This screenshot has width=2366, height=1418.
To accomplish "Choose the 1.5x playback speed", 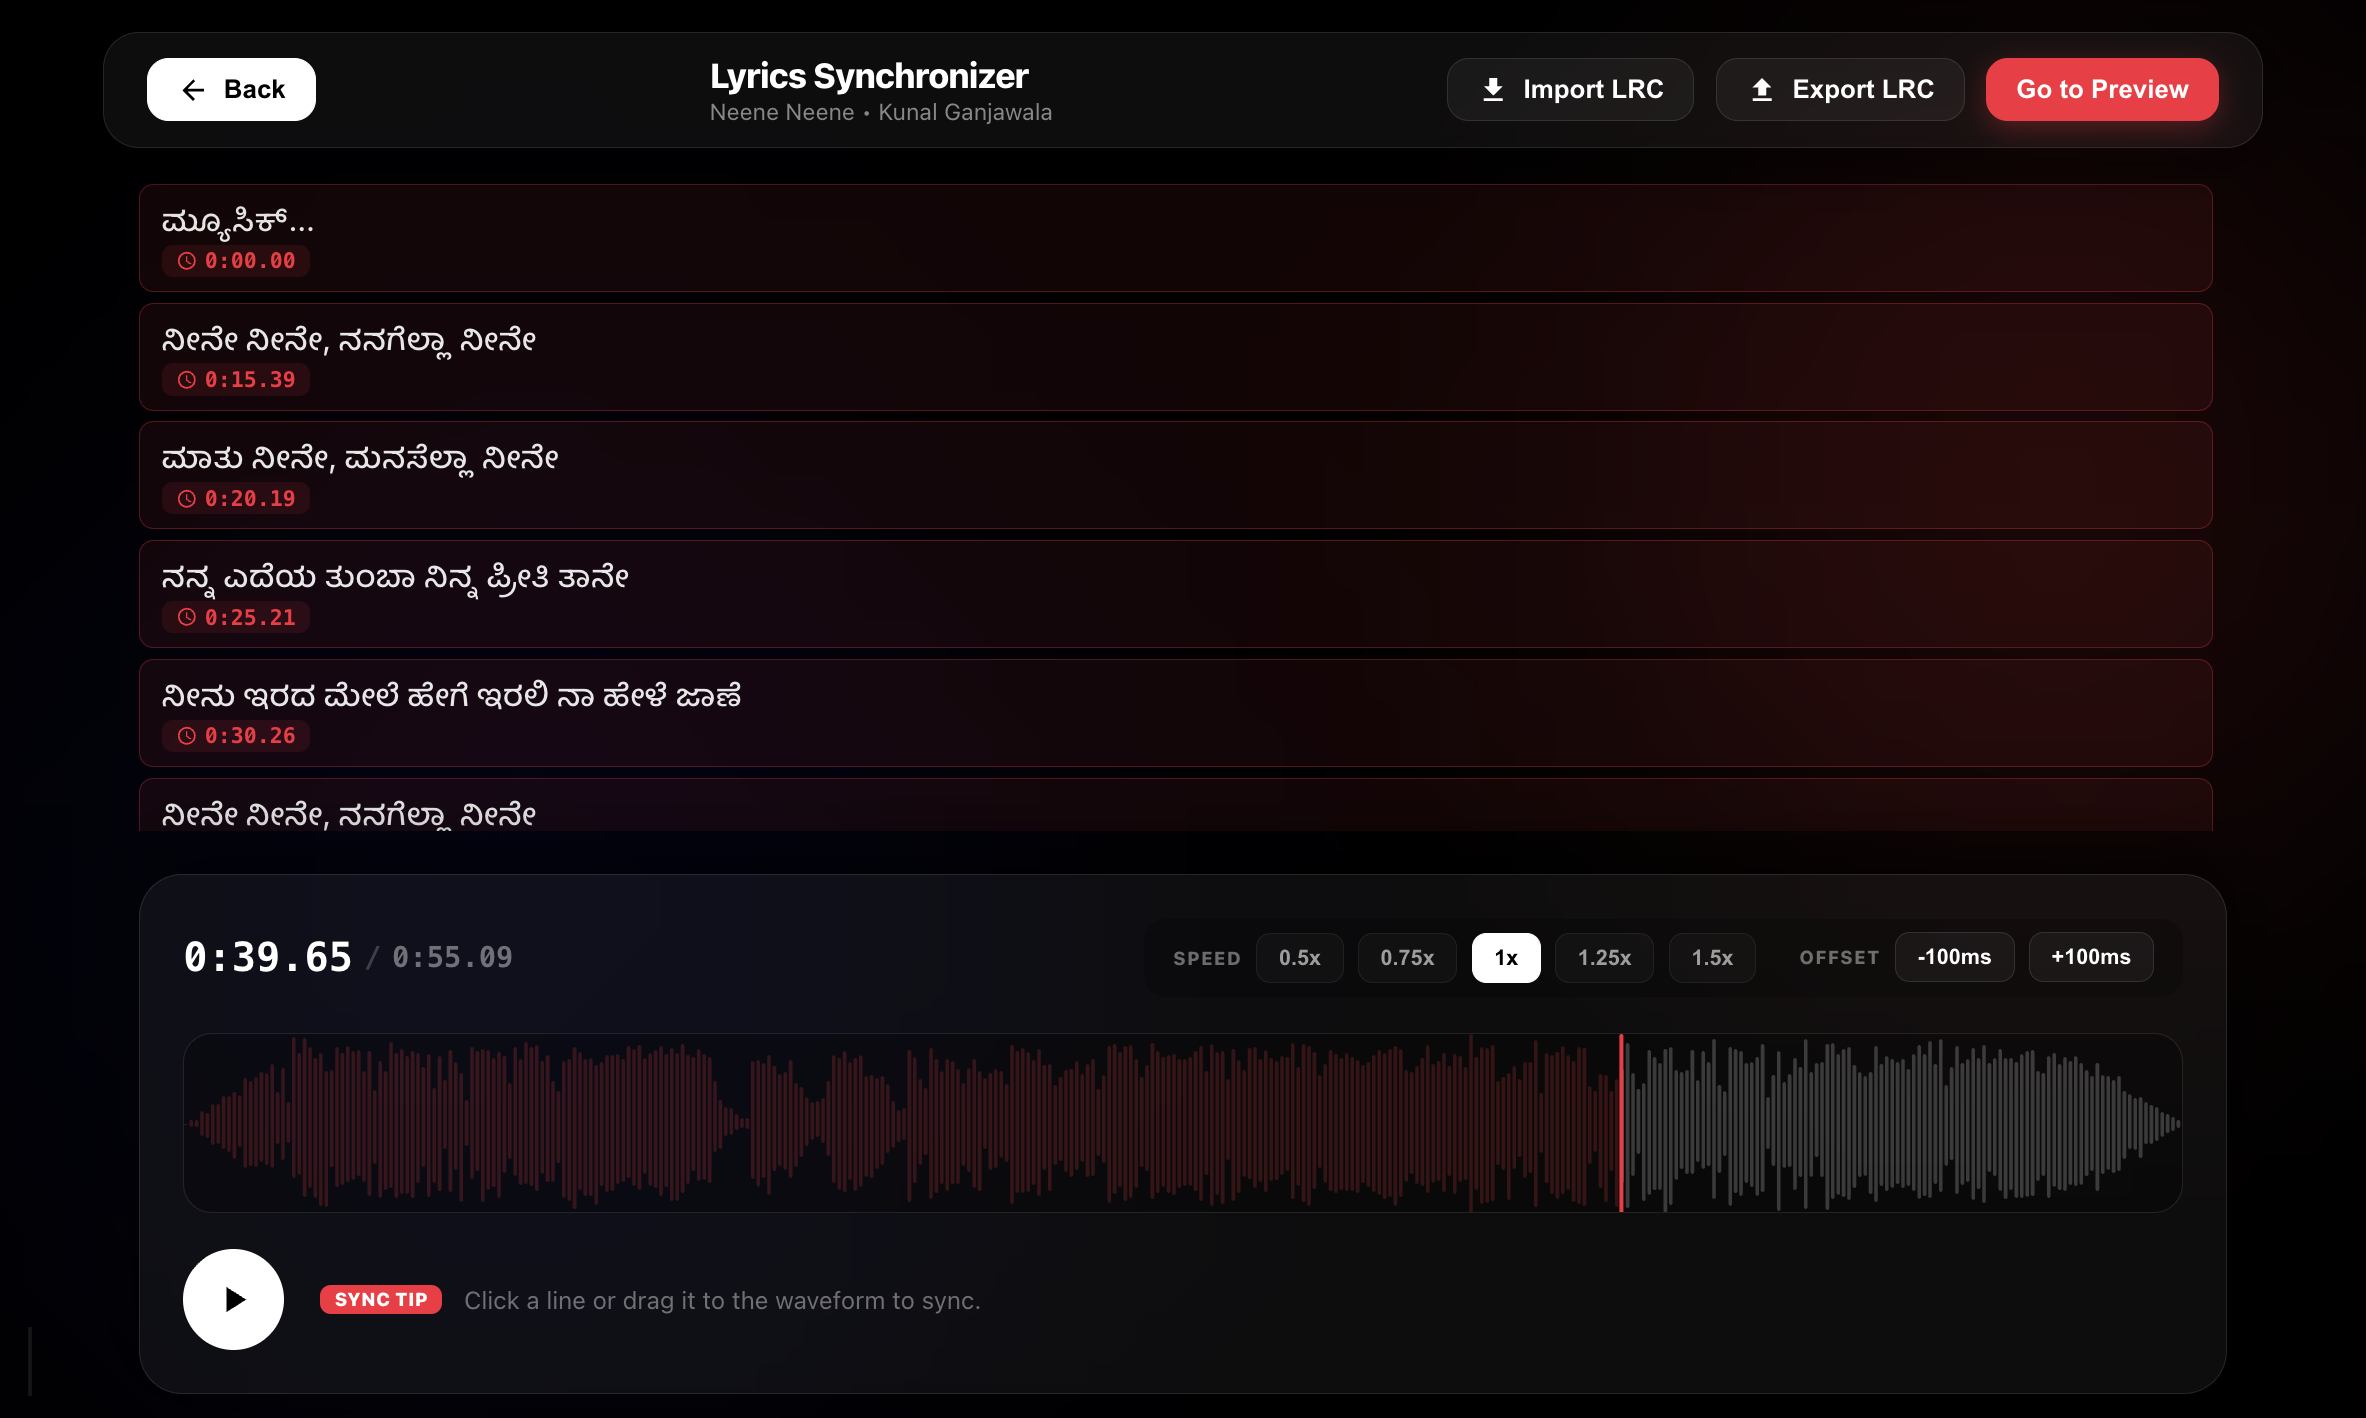I will (x=1712, y=958).
